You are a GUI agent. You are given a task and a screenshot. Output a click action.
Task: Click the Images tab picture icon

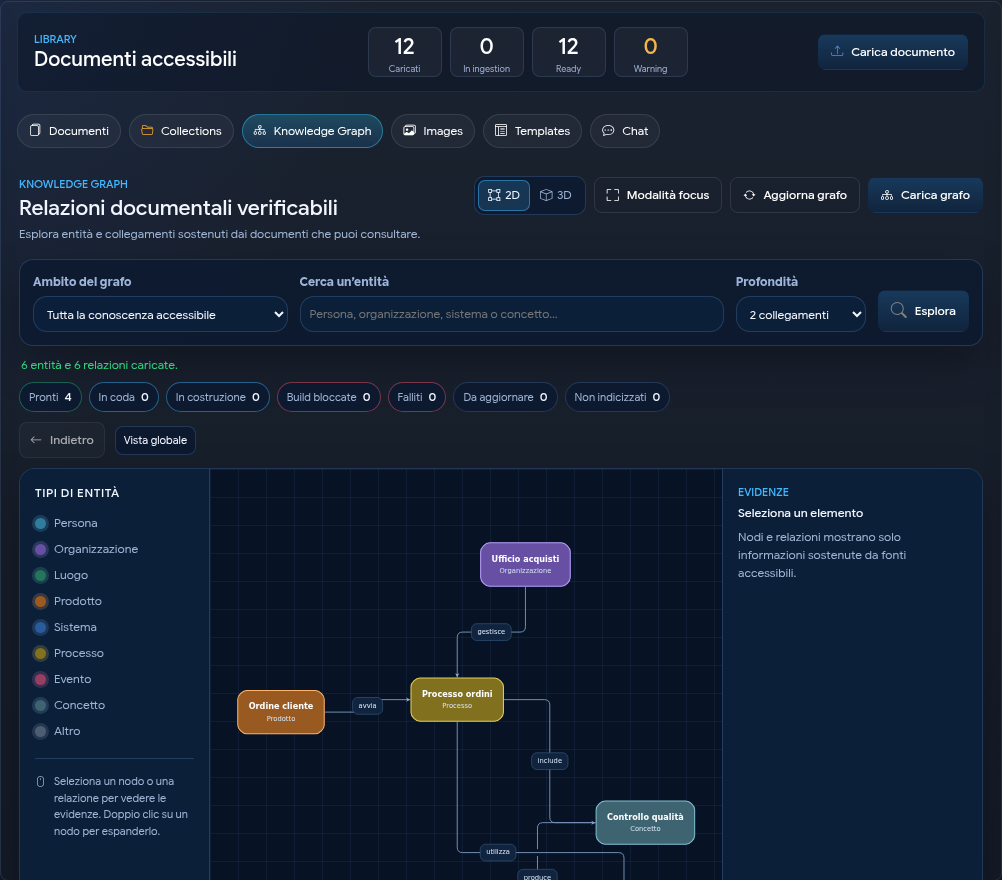[x=410, y=130]
